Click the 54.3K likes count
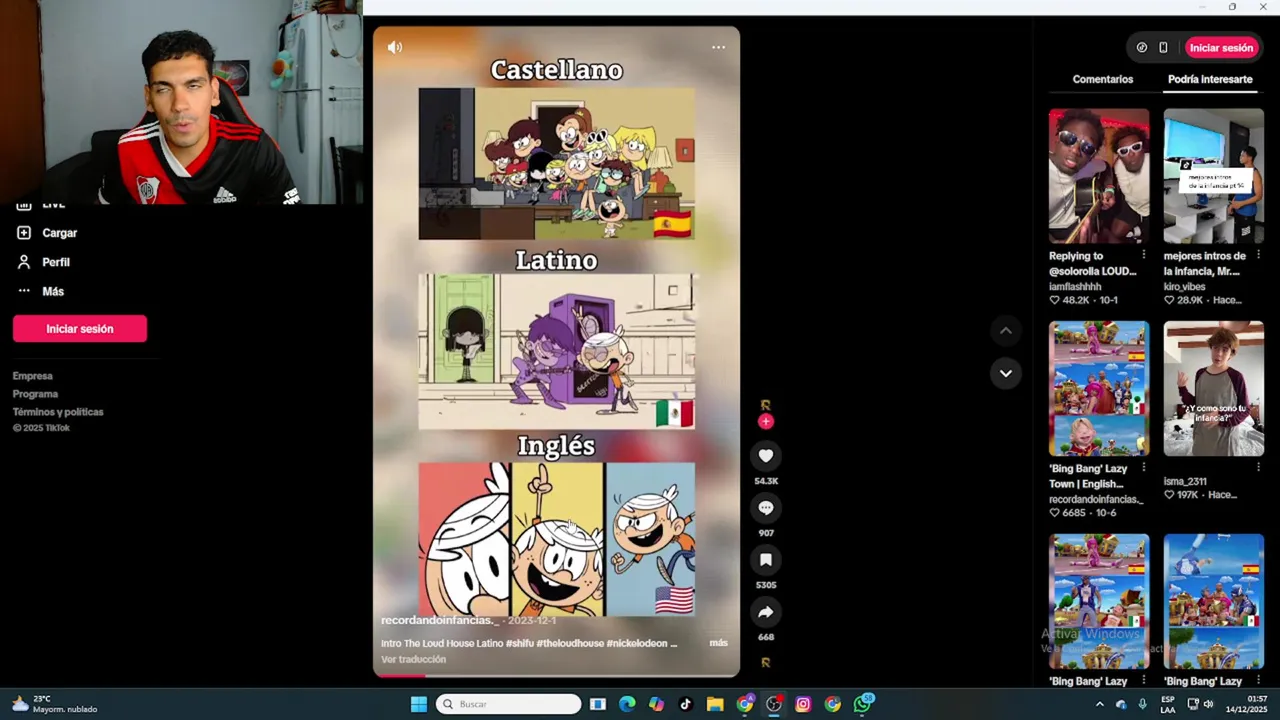The width and height of the screenshot is (1280, 720). point(766,481)
